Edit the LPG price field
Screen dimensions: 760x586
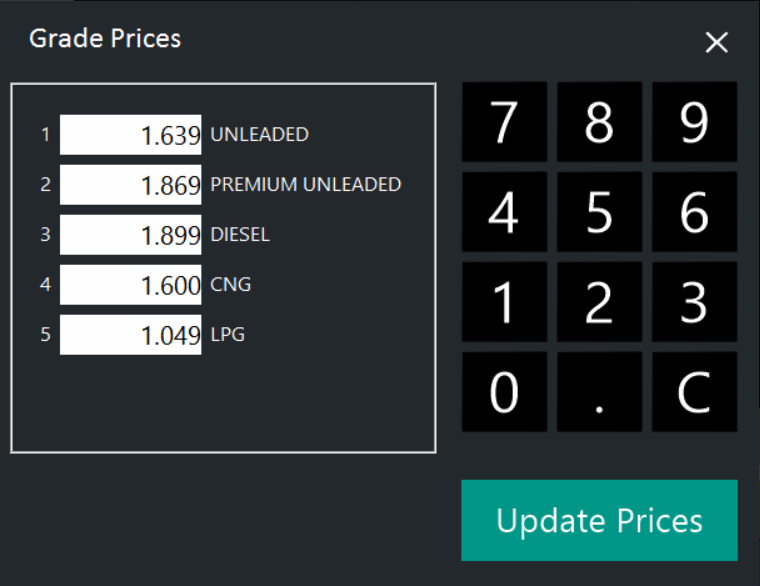131,335
